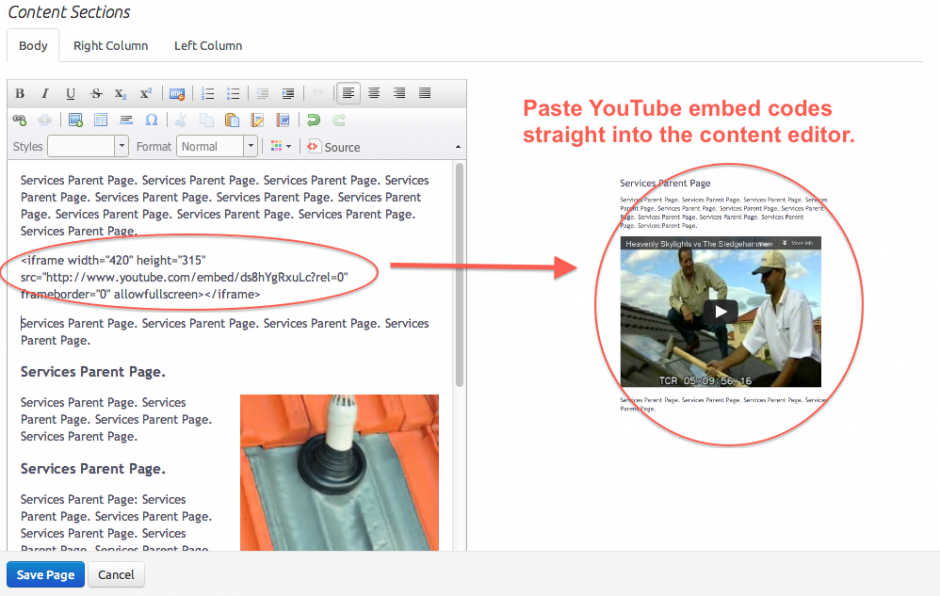Insert a horizontal line
The width and height of the screenshot is (940, 596).
[126, 121]
